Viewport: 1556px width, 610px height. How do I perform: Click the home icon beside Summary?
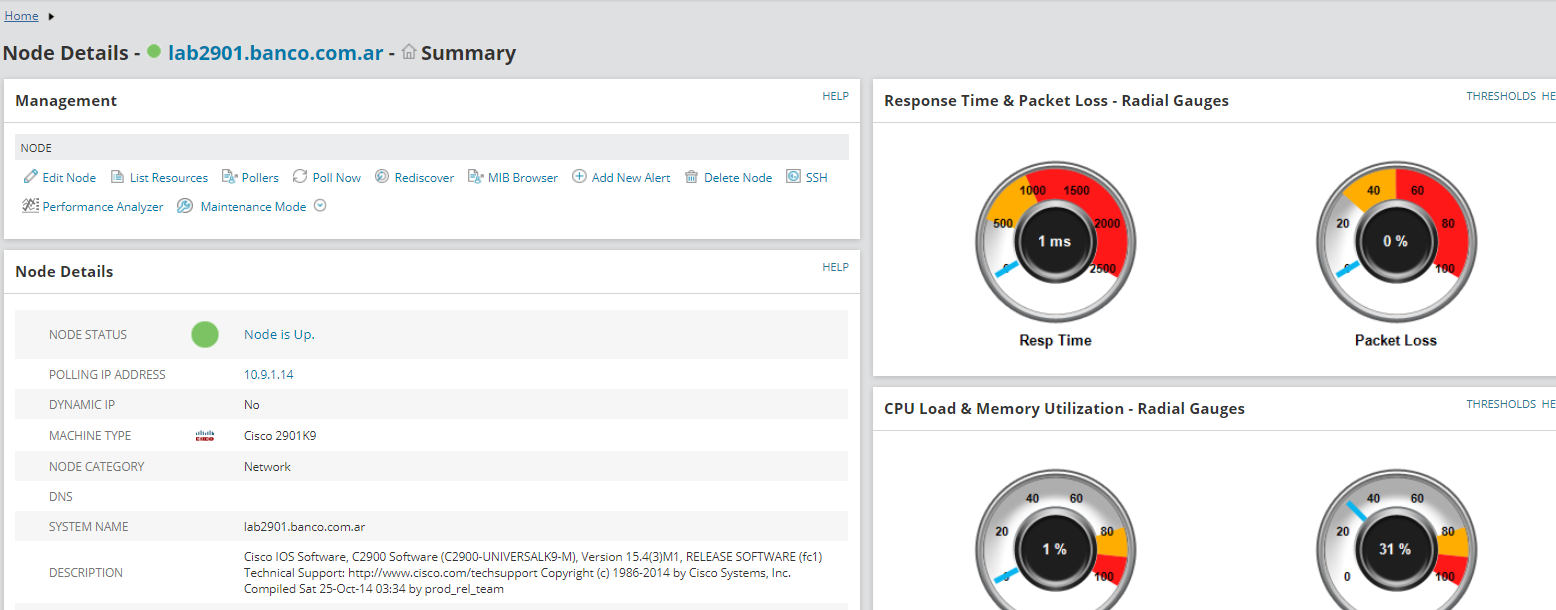coord(408,53)
